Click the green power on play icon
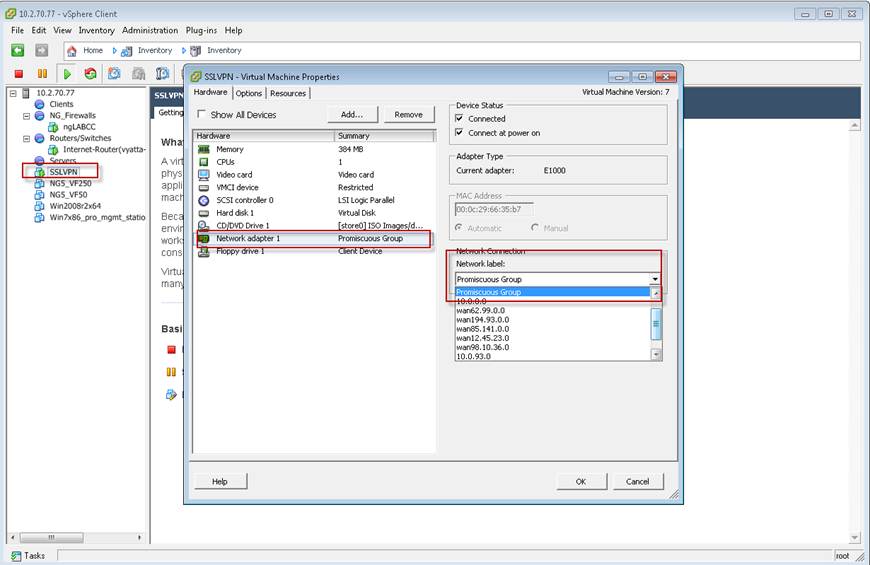Viewport: 870px width, 565px height. (x=67, y=74)
